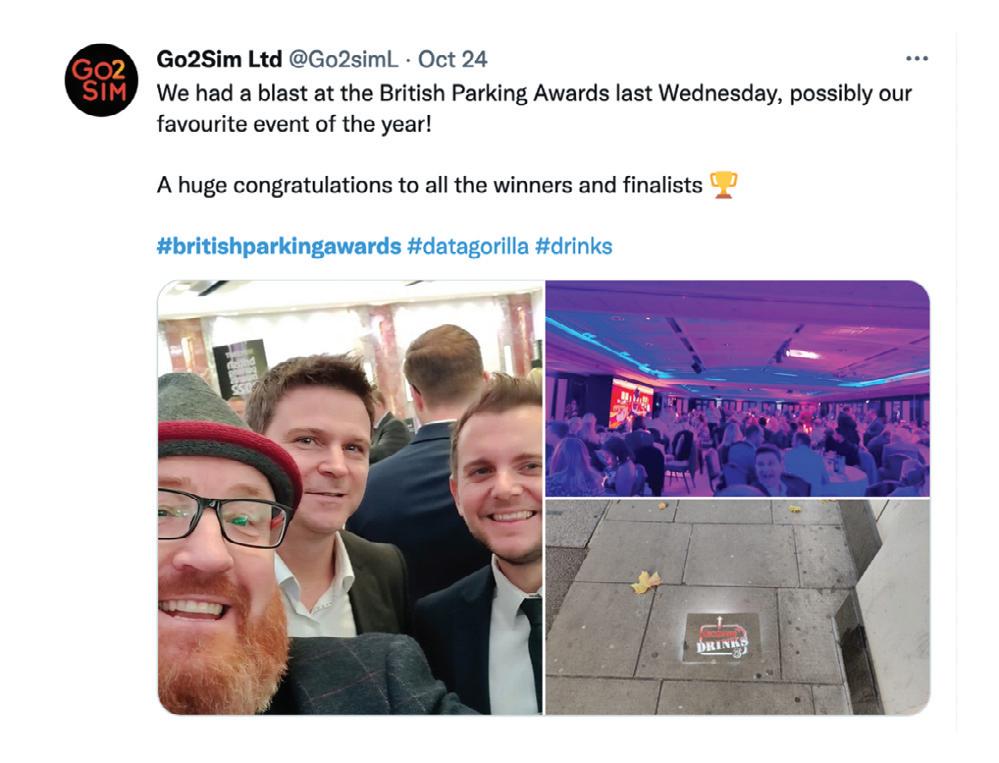Screen dimensions: 999x763
Task: Click the banner sign behind the selfie group
Action: (x=241, y=368)
